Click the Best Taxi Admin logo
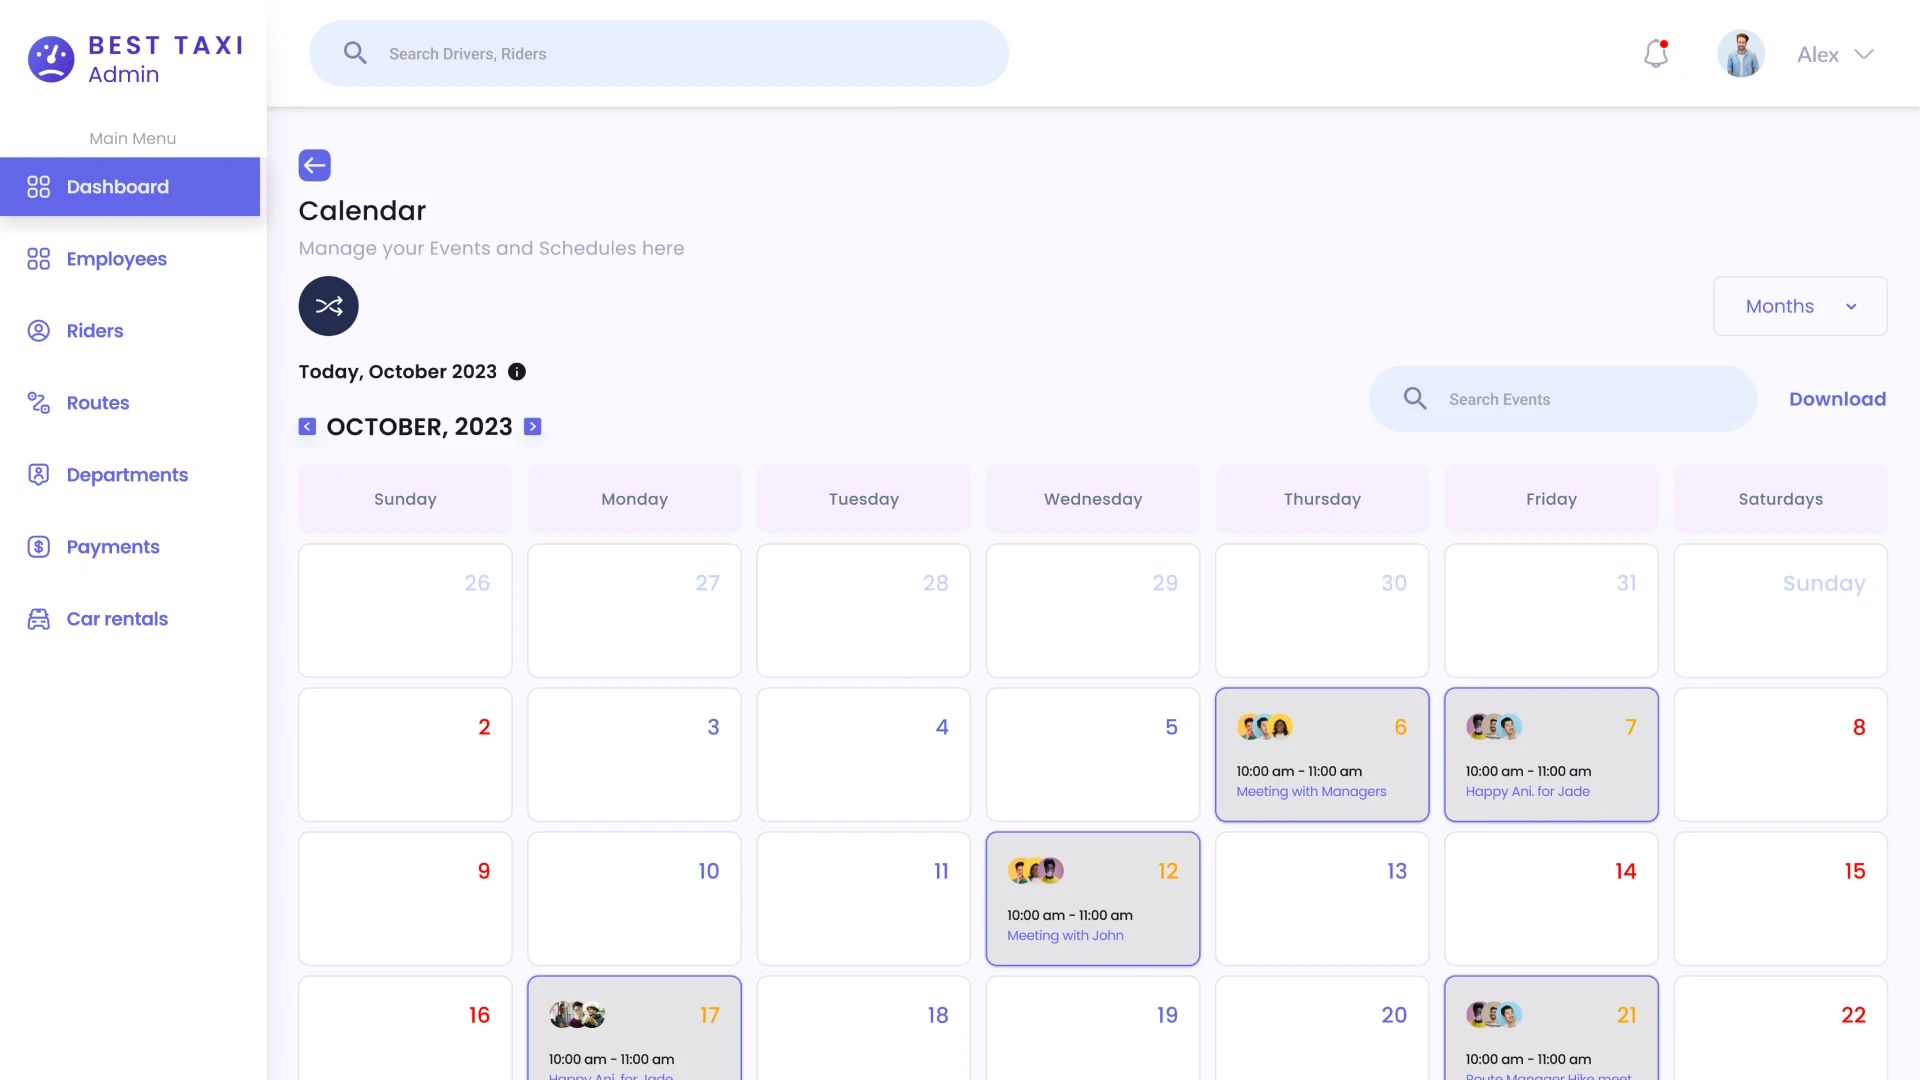 coord(135,59)
